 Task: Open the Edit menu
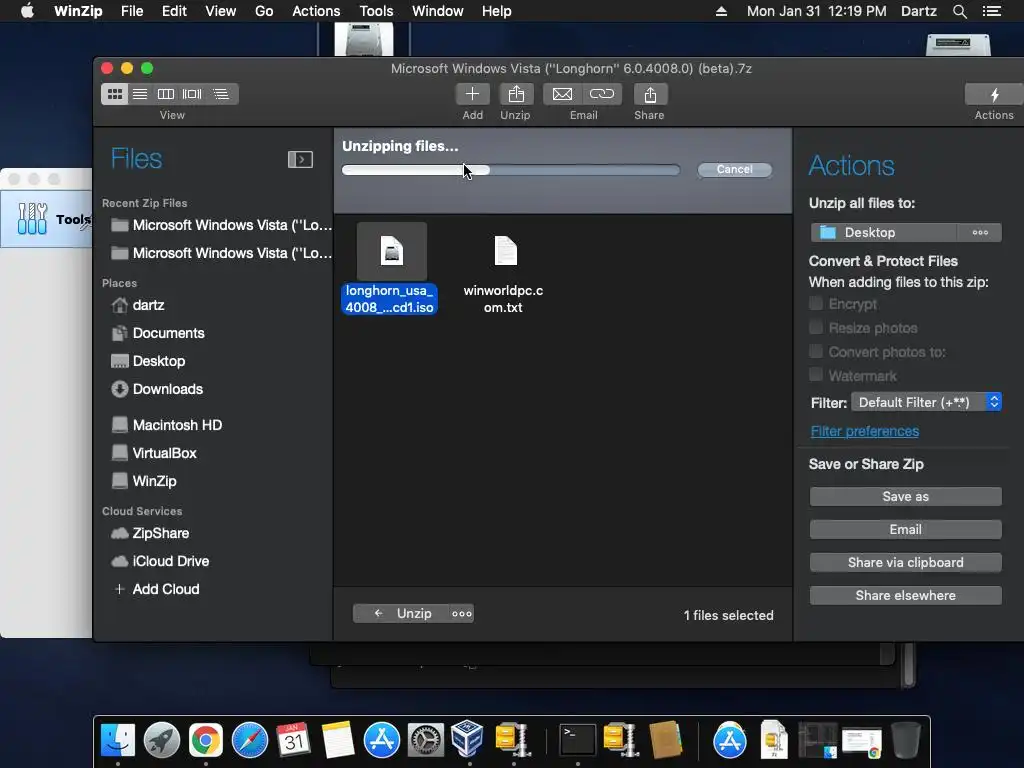174,11
